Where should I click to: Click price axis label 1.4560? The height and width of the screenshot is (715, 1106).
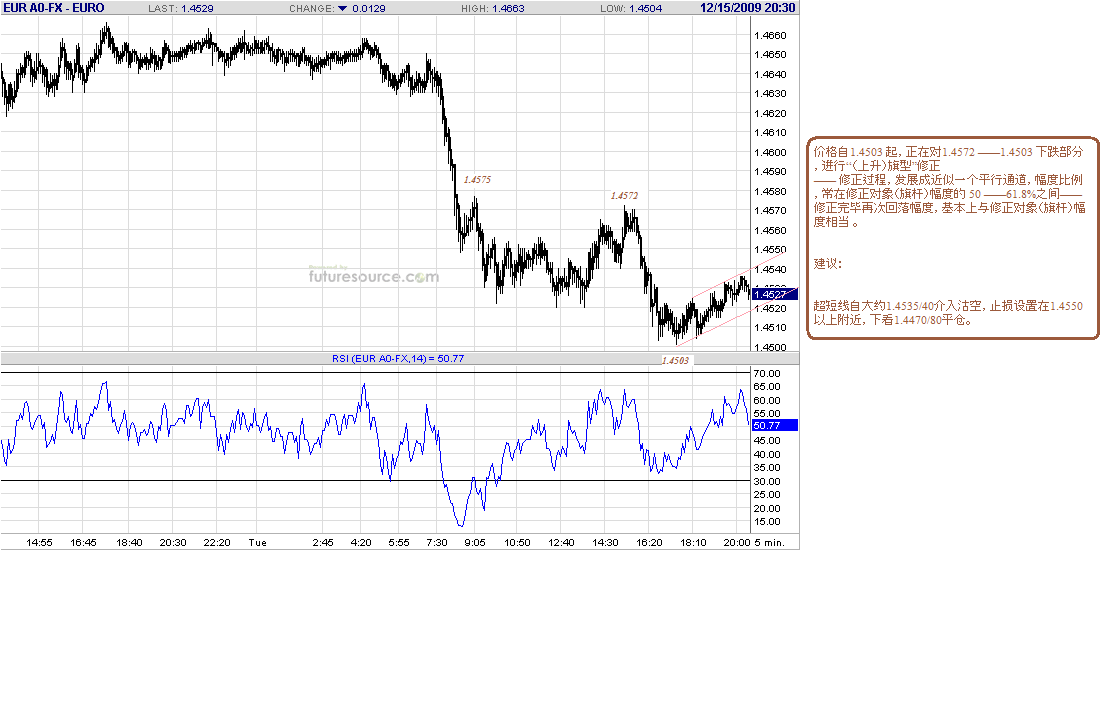click(770, 230)
